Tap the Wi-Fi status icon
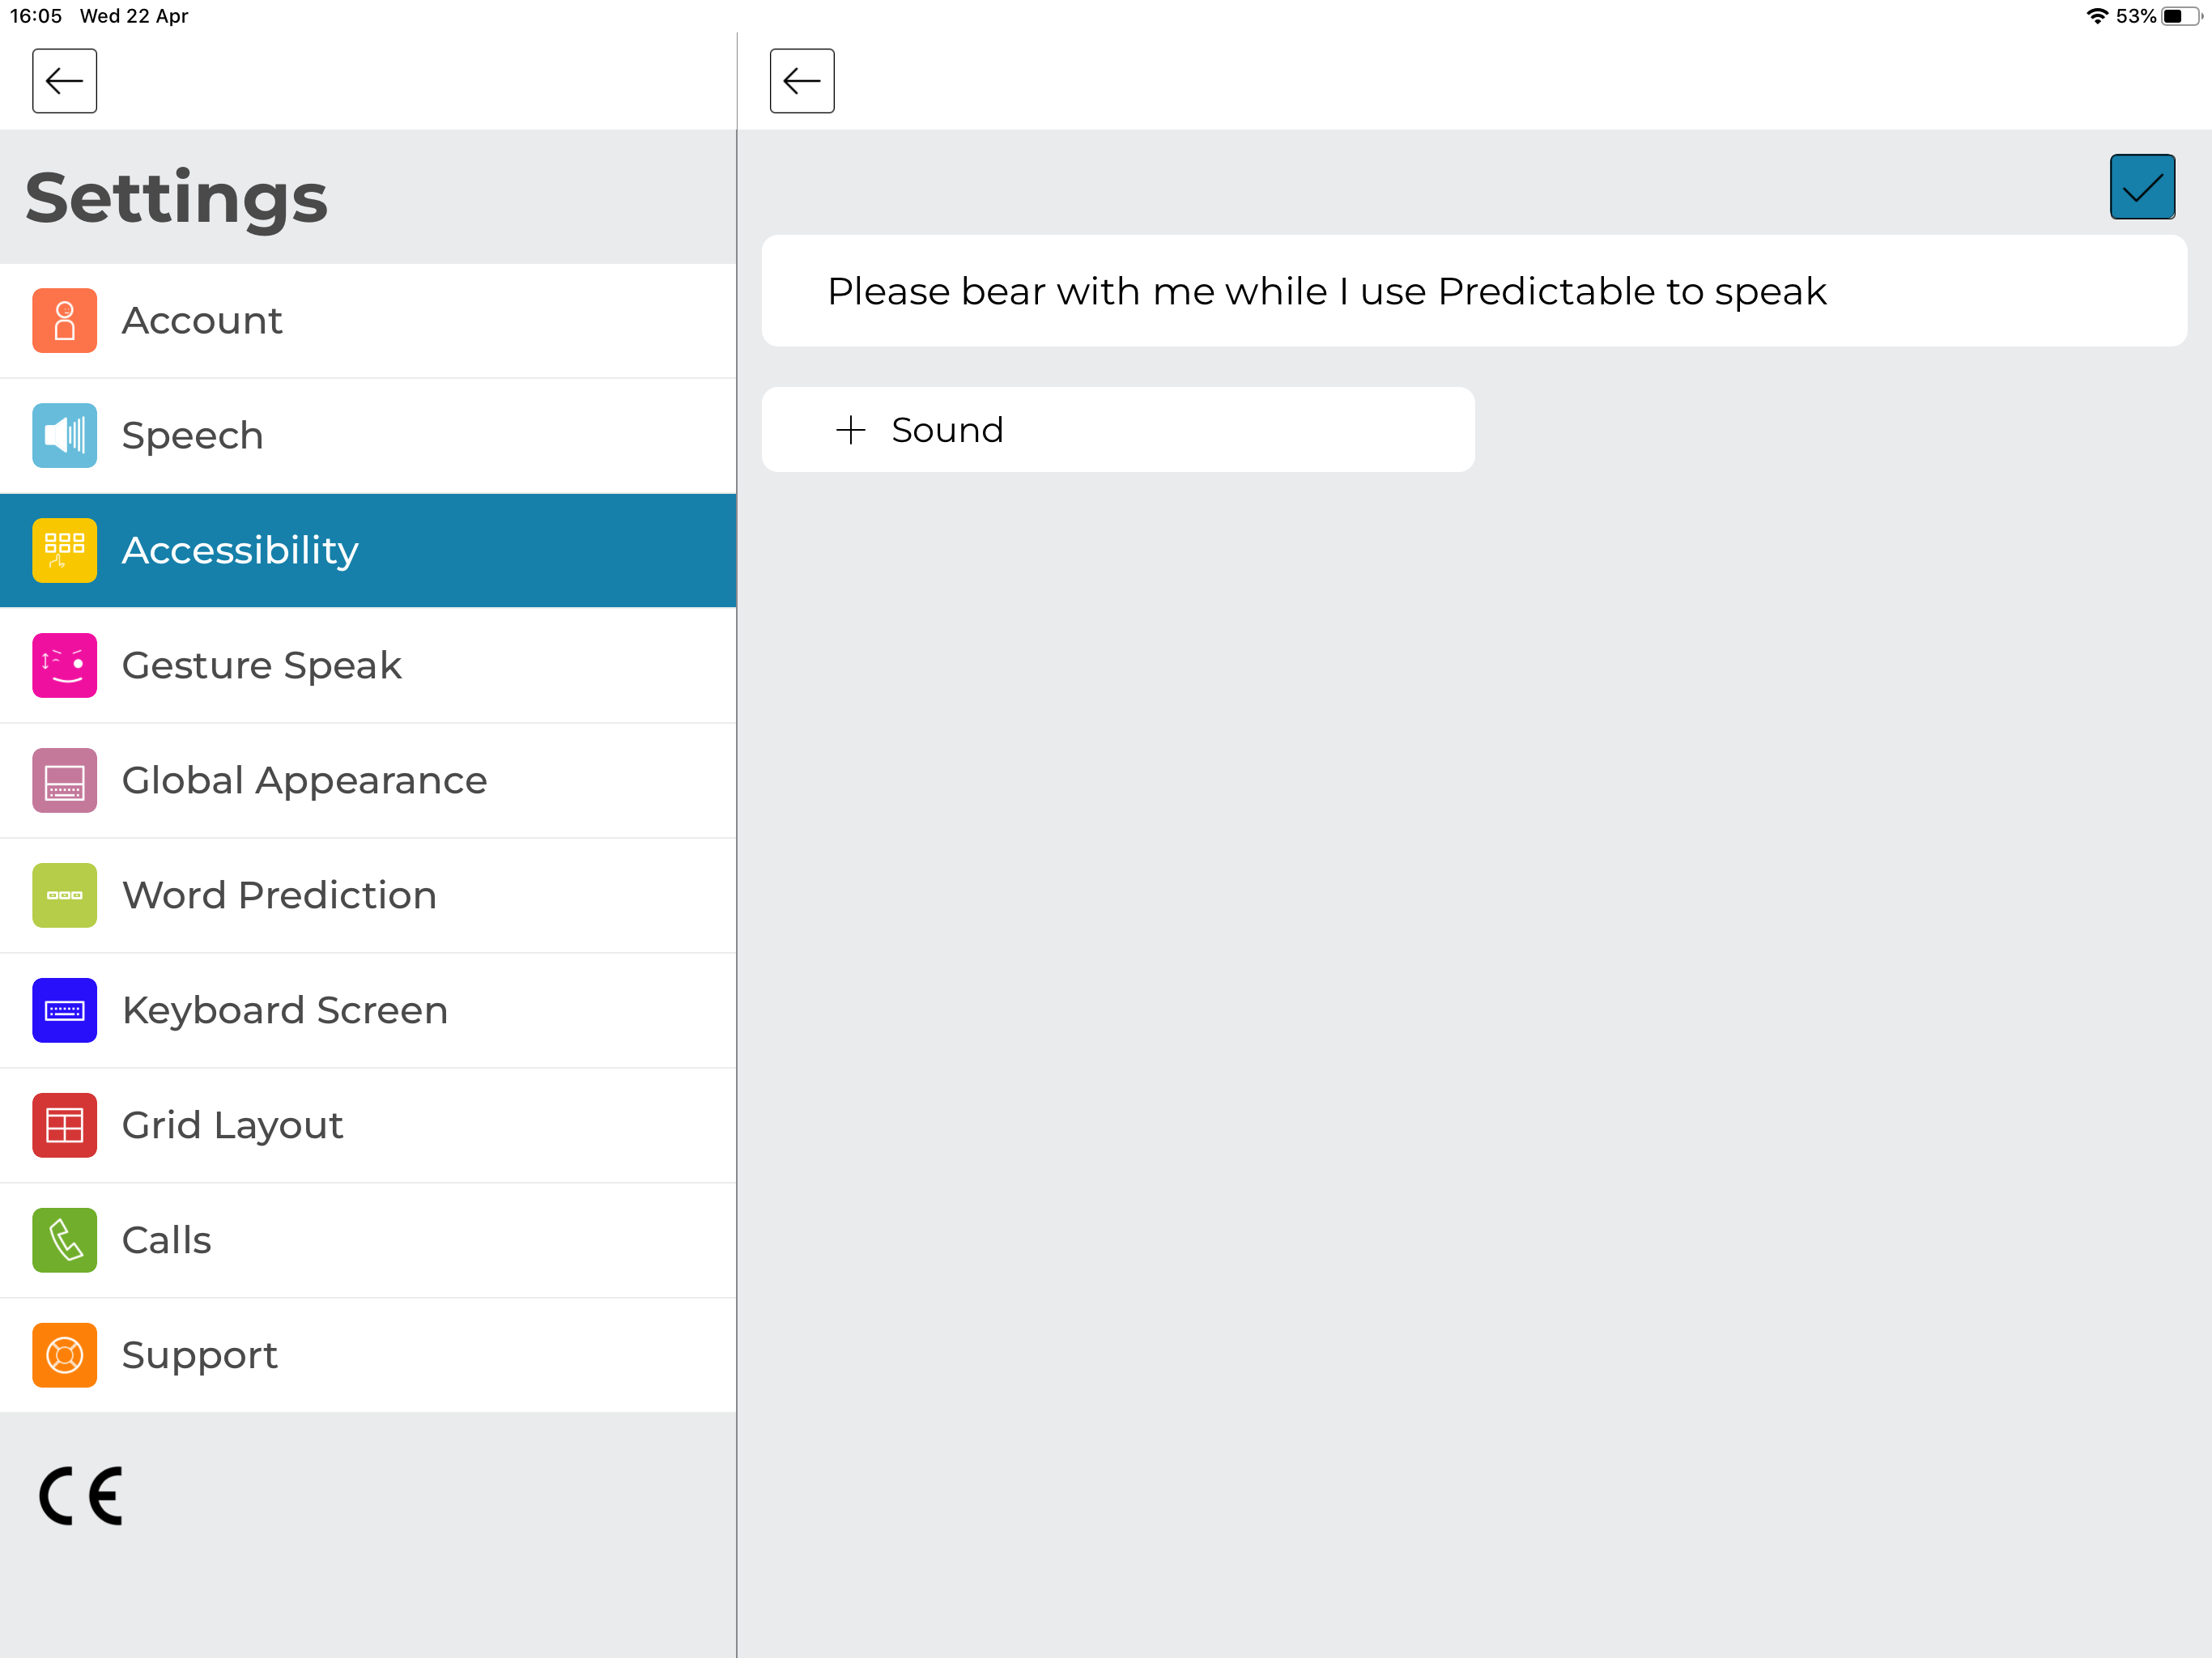 point(2097,16)
